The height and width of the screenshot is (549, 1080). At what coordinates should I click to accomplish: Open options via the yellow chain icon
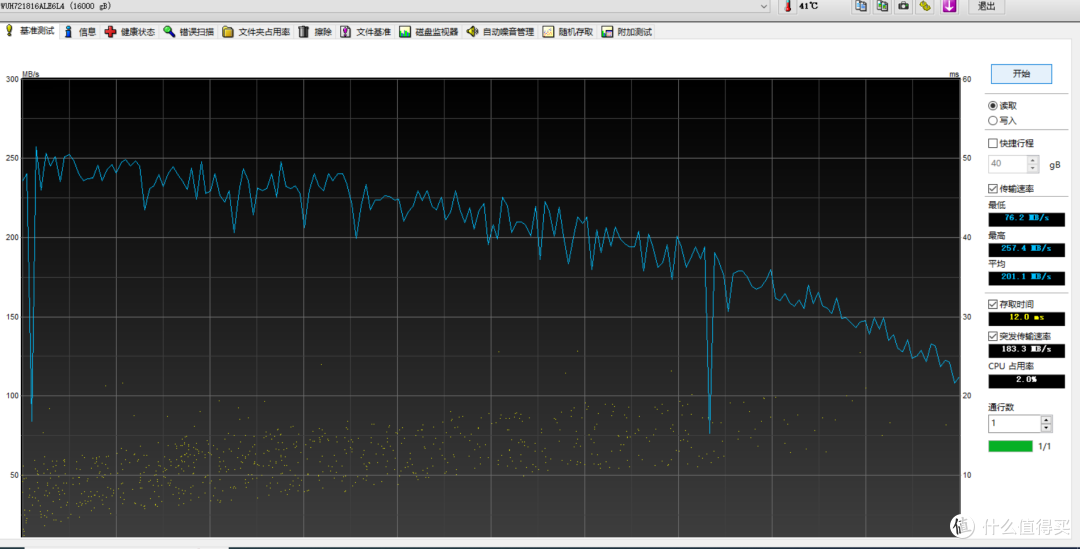925,6
